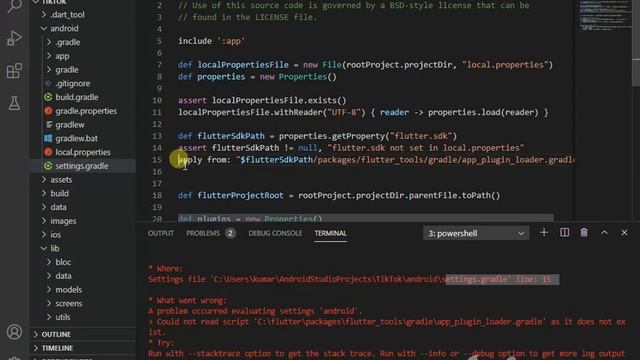Click 'assert localPropertiesFile.exists()' line
640x360 pixels.
[262, 100]
